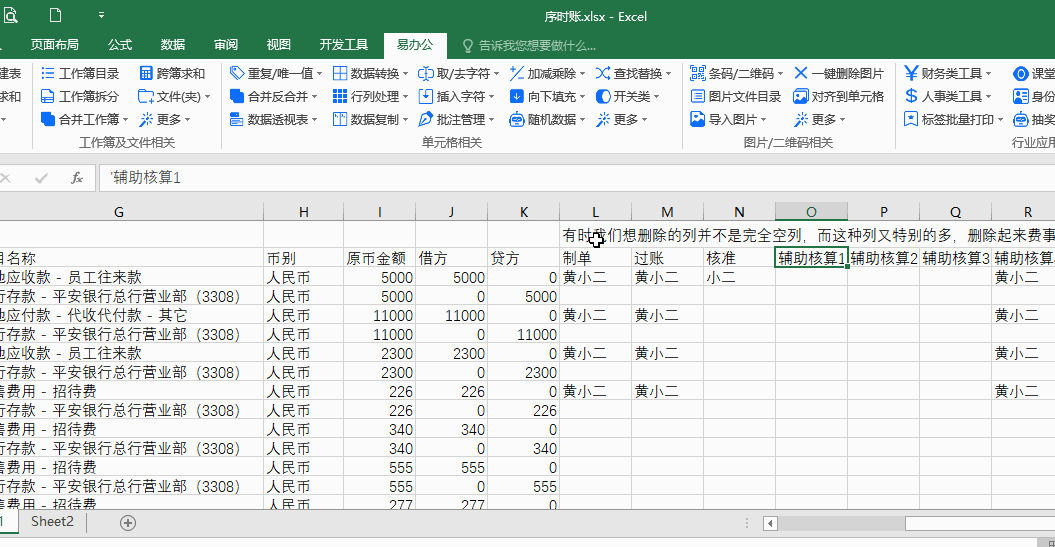1055x547 pixels.
Task: Add a new sheet with plus button
Action: click(128, 523)
